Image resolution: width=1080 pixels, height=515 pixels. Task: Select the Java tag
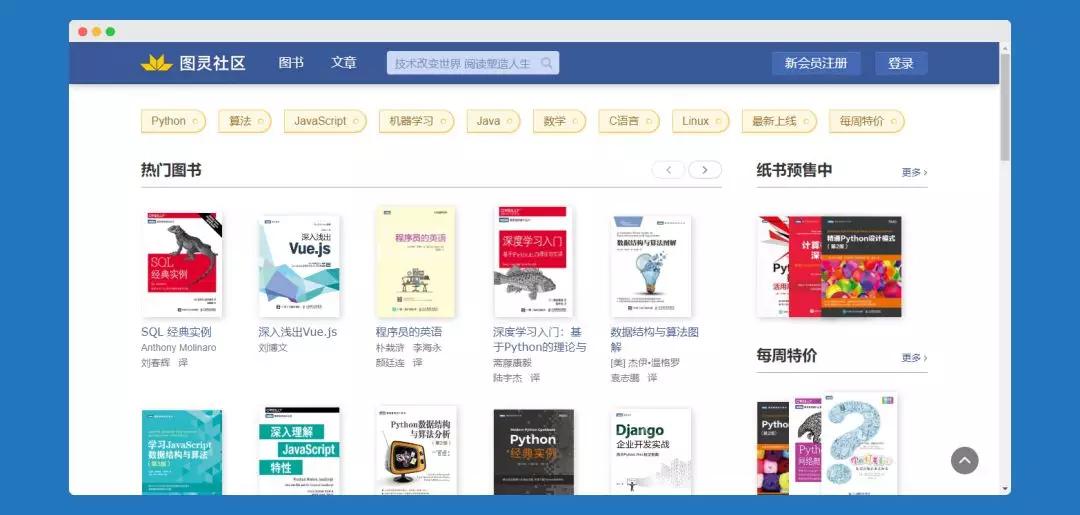(x=492, y=121)
